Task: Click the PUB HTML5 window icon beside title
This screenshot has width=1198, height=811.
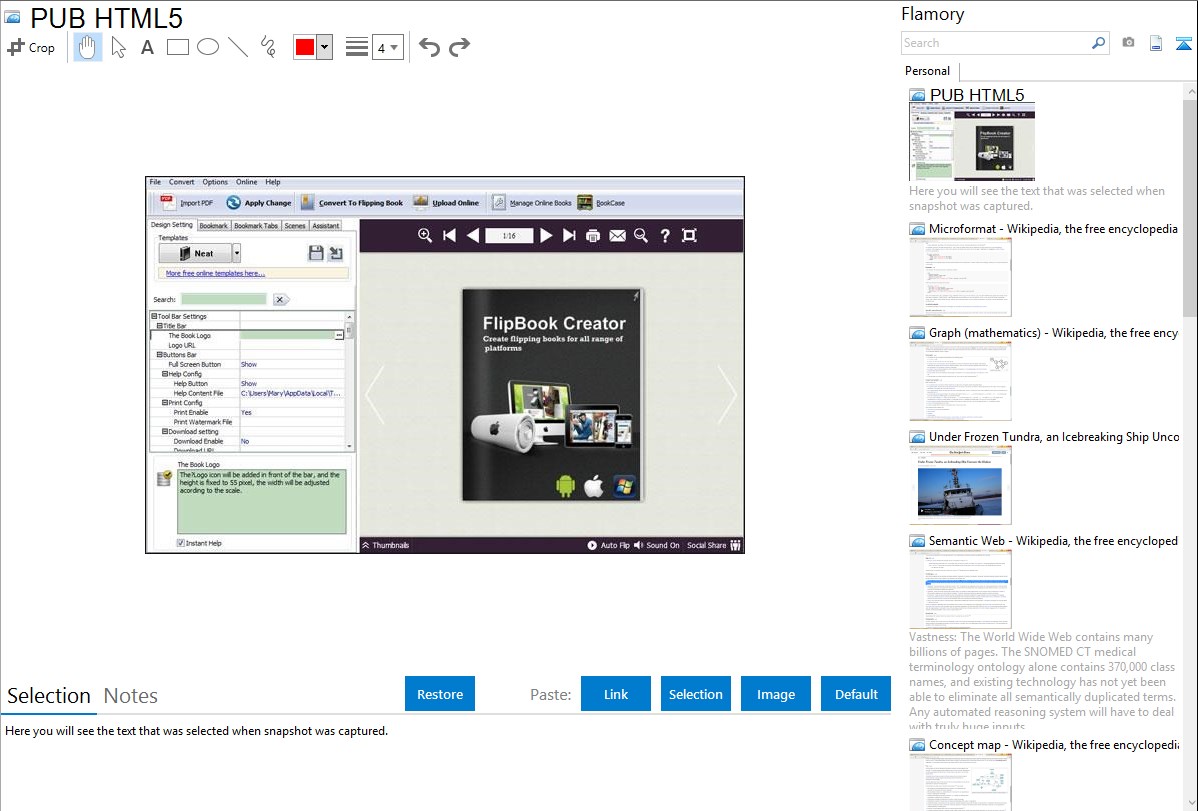Action: click(13, 17)
